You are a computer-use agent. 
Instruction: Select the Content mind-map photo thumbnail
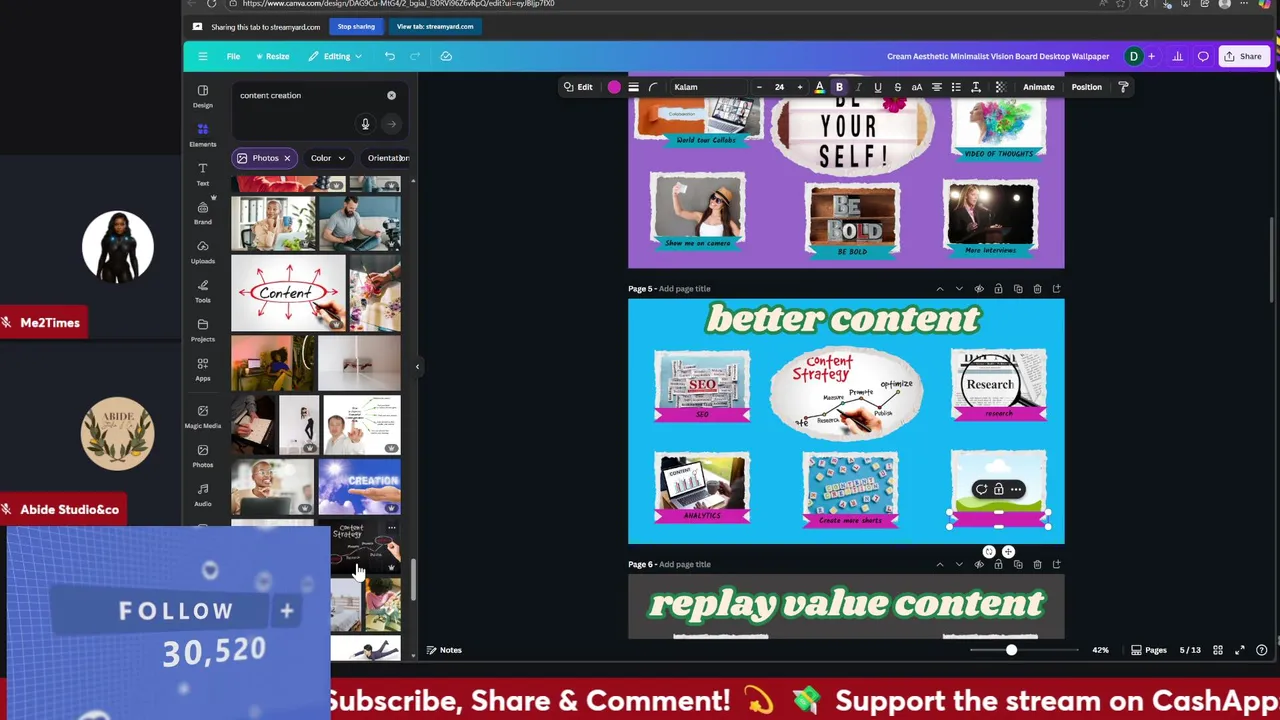288,292
